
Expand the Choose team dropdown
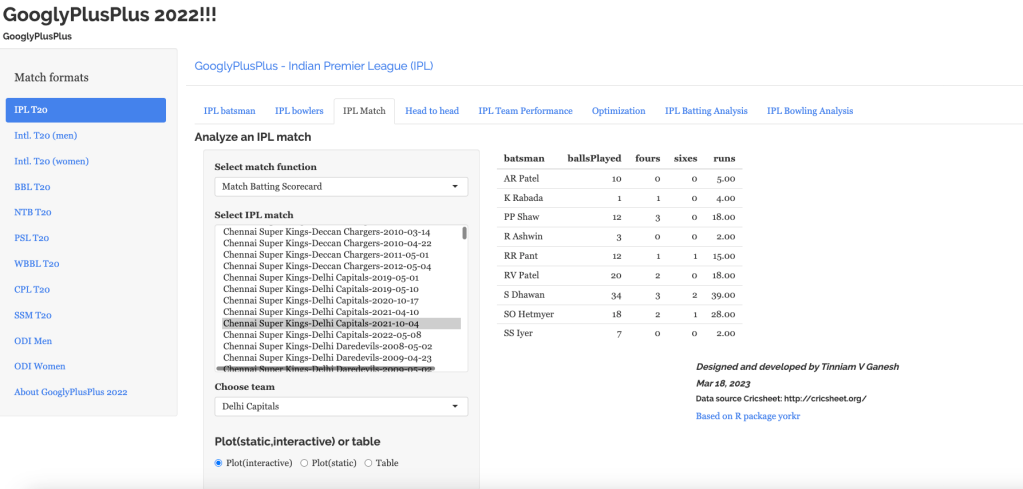(x=341, y=407)
